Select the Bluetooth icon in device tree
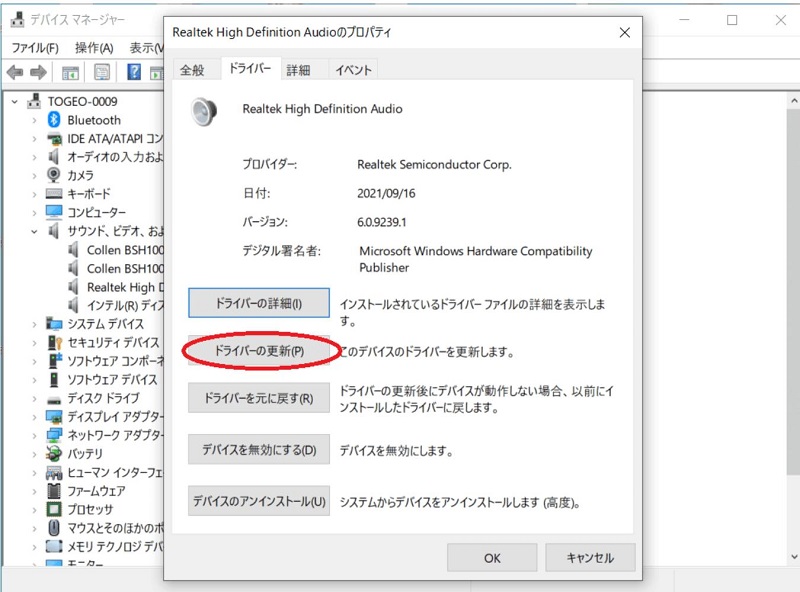800x592 pixels. click(54, 120)
